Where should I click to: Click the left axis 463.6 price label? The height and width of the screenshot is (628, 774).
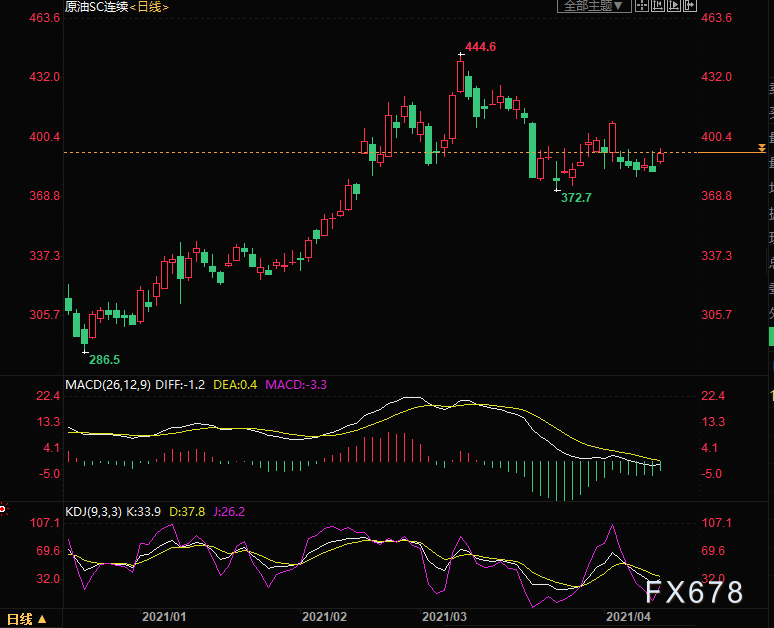tap(44, 18)
